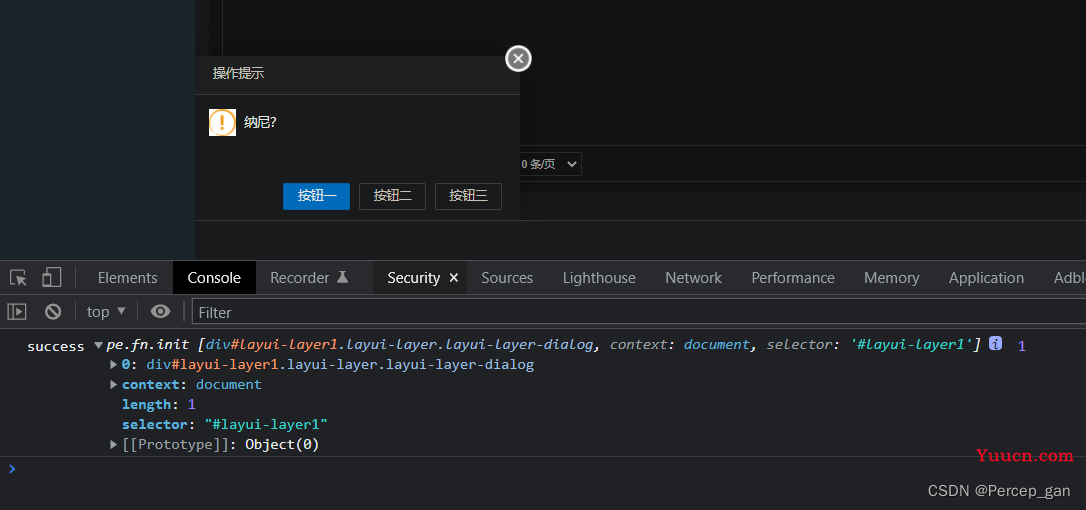Expand the context: document property

[x=114, y=384]
